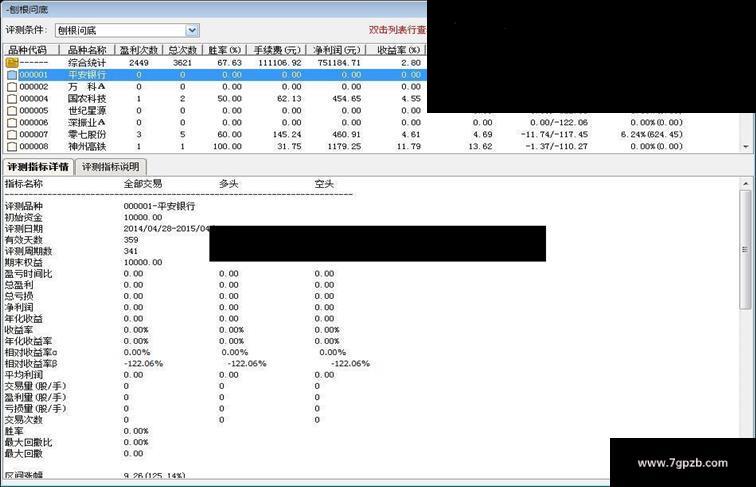Select the 深振业A row name
This screenshot has width=756, height=487.
point(87,122)
